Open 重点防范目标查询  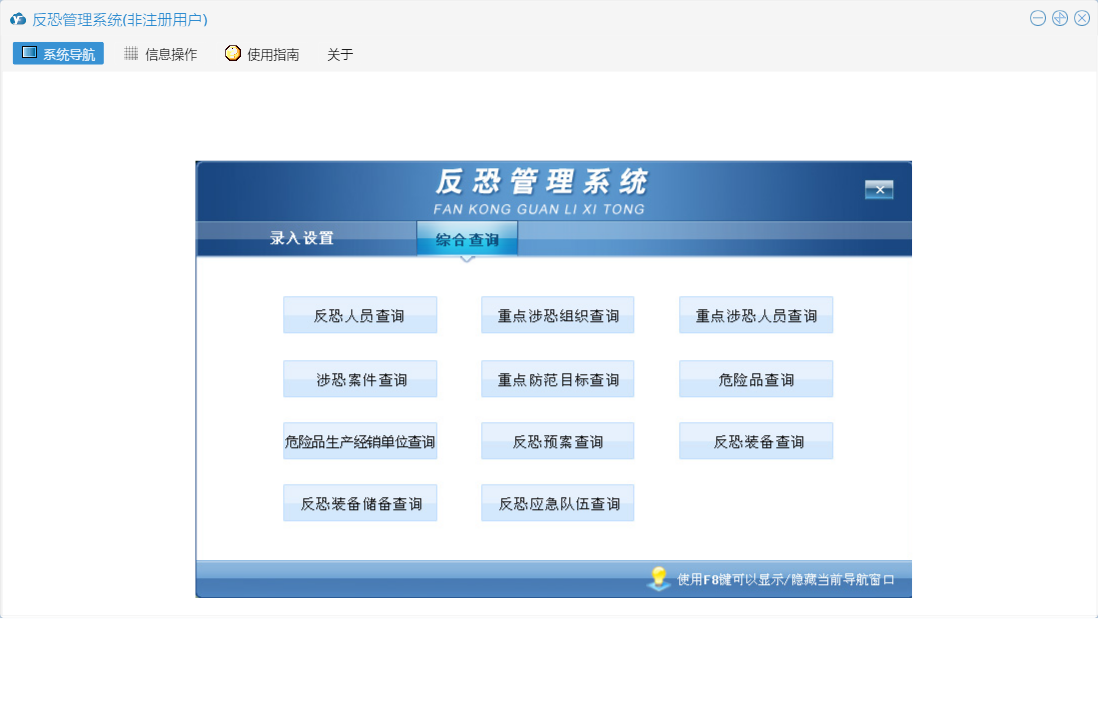pos(558,379)
